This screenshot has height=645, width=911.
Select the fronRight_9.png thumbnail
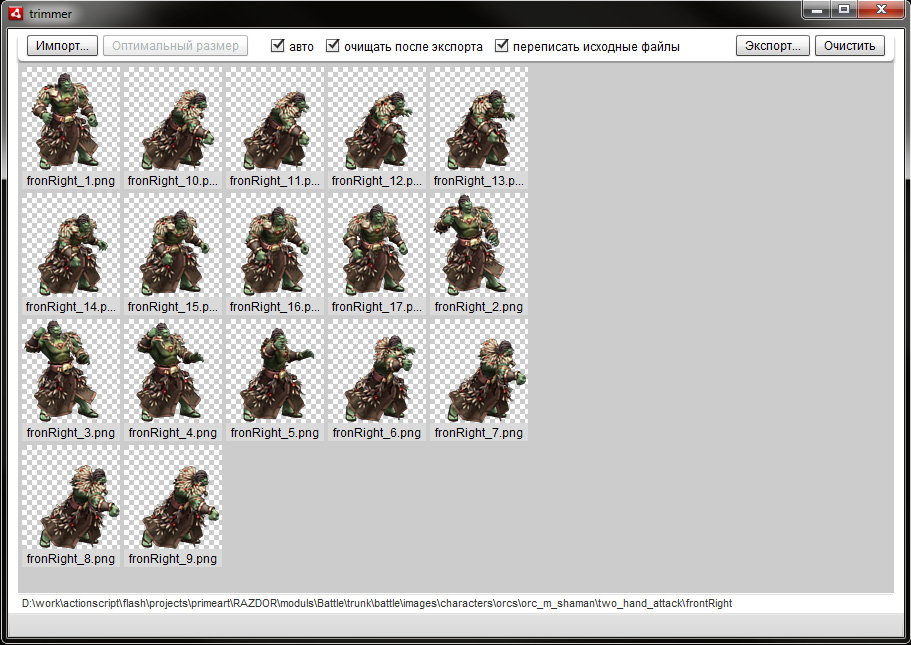173,506
